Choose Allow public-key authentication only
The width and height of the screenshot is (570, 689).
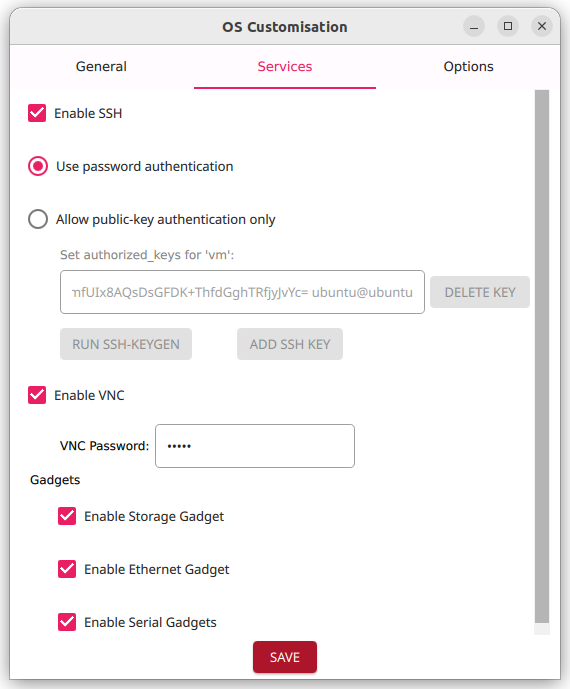38,219
